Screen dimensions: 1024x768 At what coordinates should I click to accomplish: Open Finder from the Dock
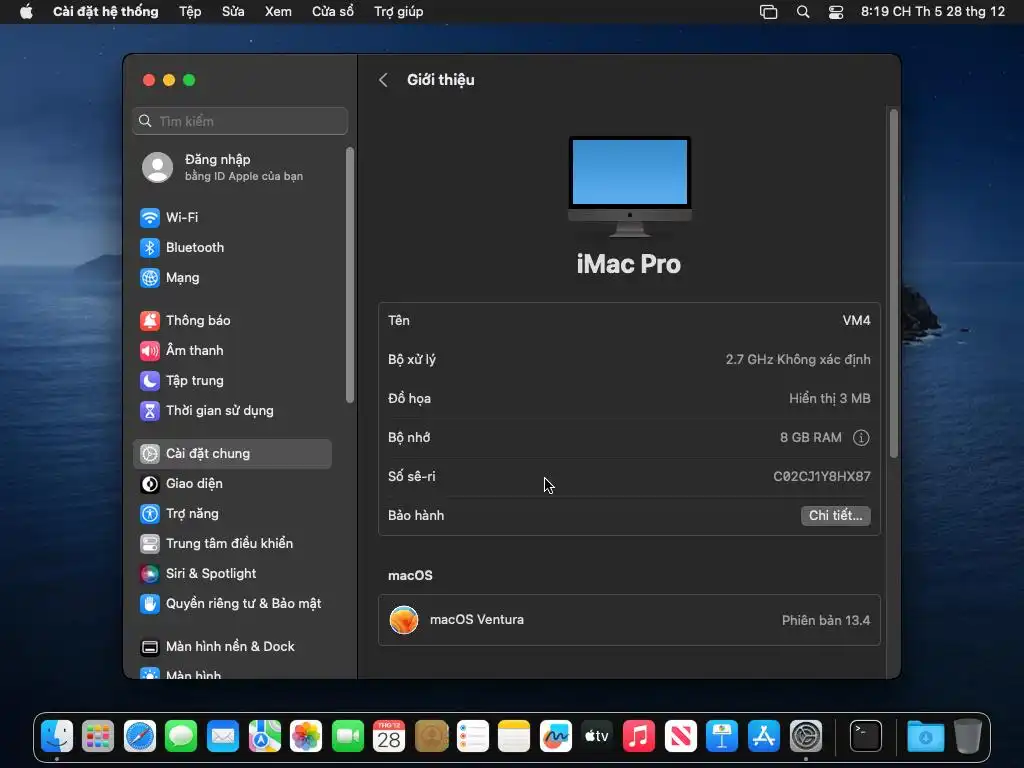(x=57, y=737)
